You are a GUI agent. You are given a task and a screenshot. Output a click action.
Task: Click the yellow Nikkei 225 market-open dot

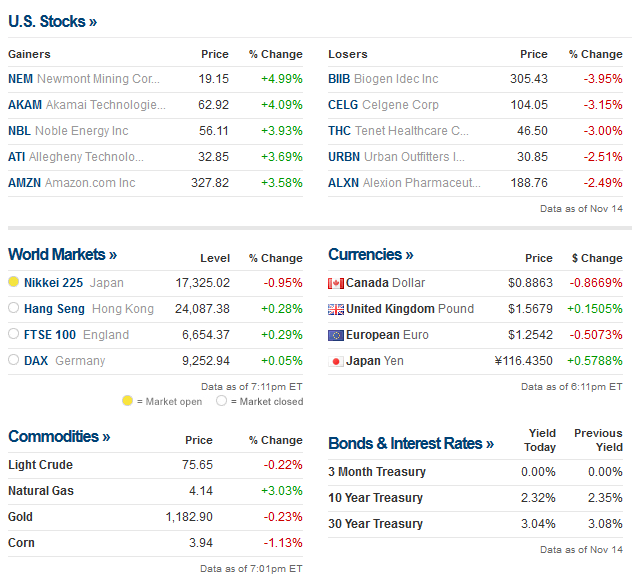coord(14,283)
